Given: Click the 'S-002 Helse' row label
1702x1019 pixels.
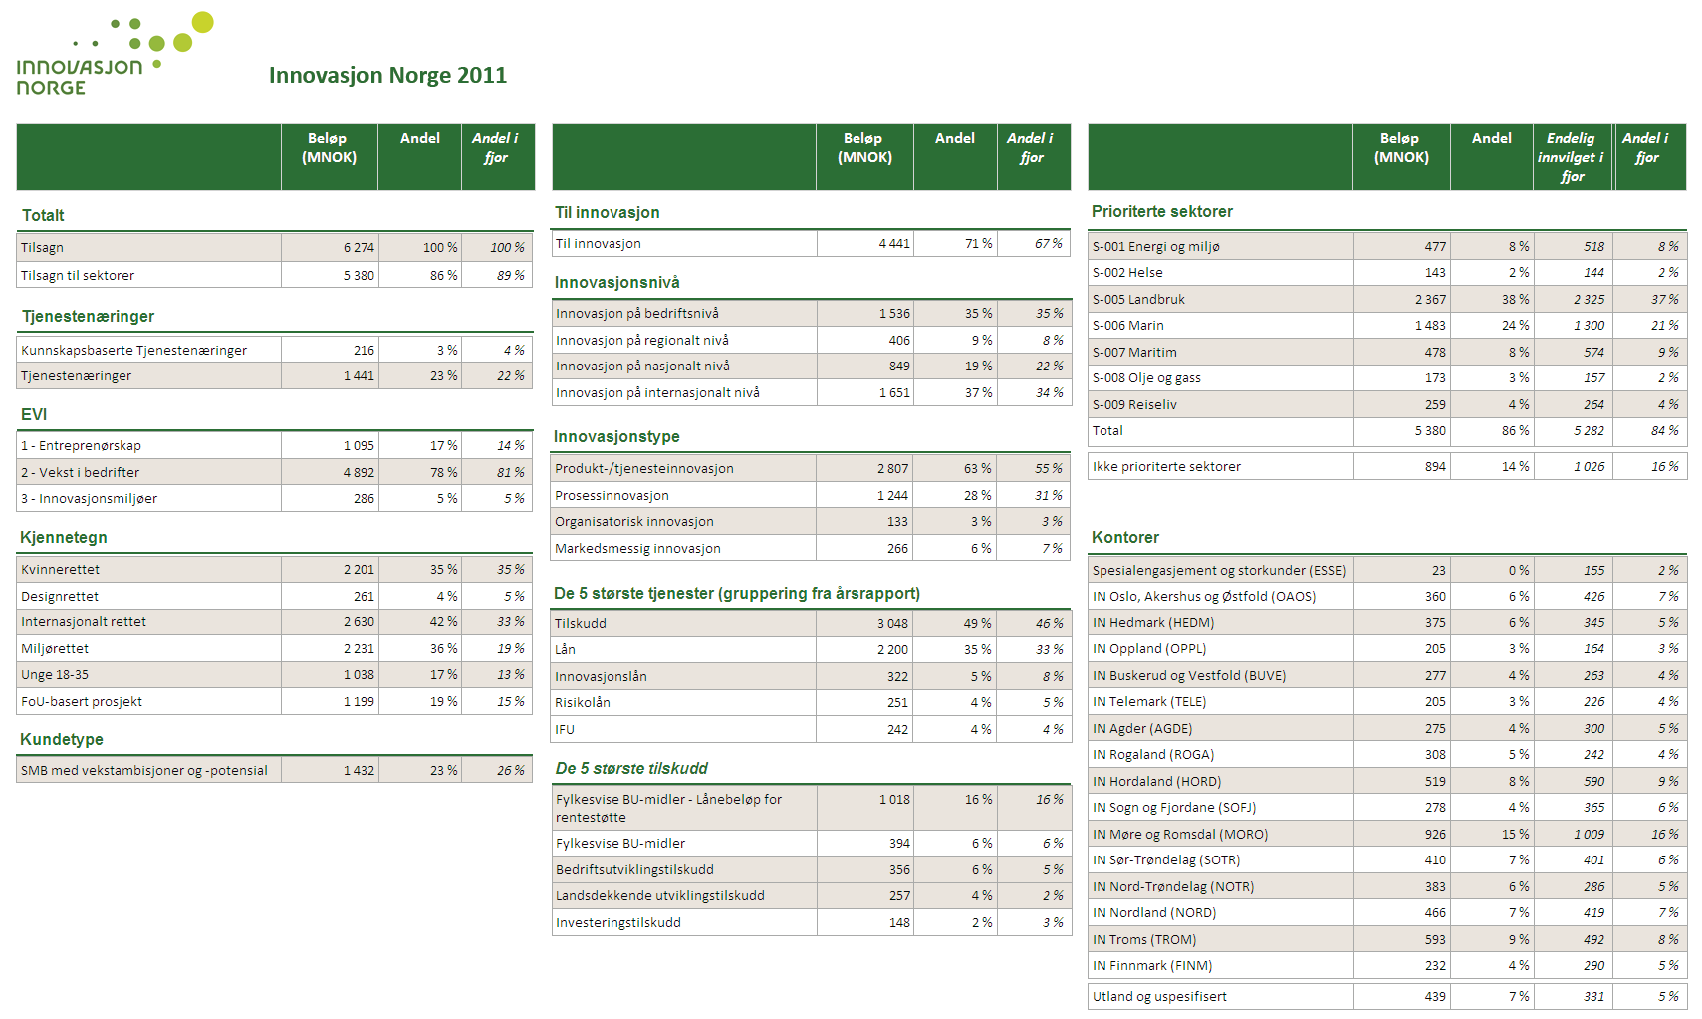Looking at the screenshot, I should 1127,272.
